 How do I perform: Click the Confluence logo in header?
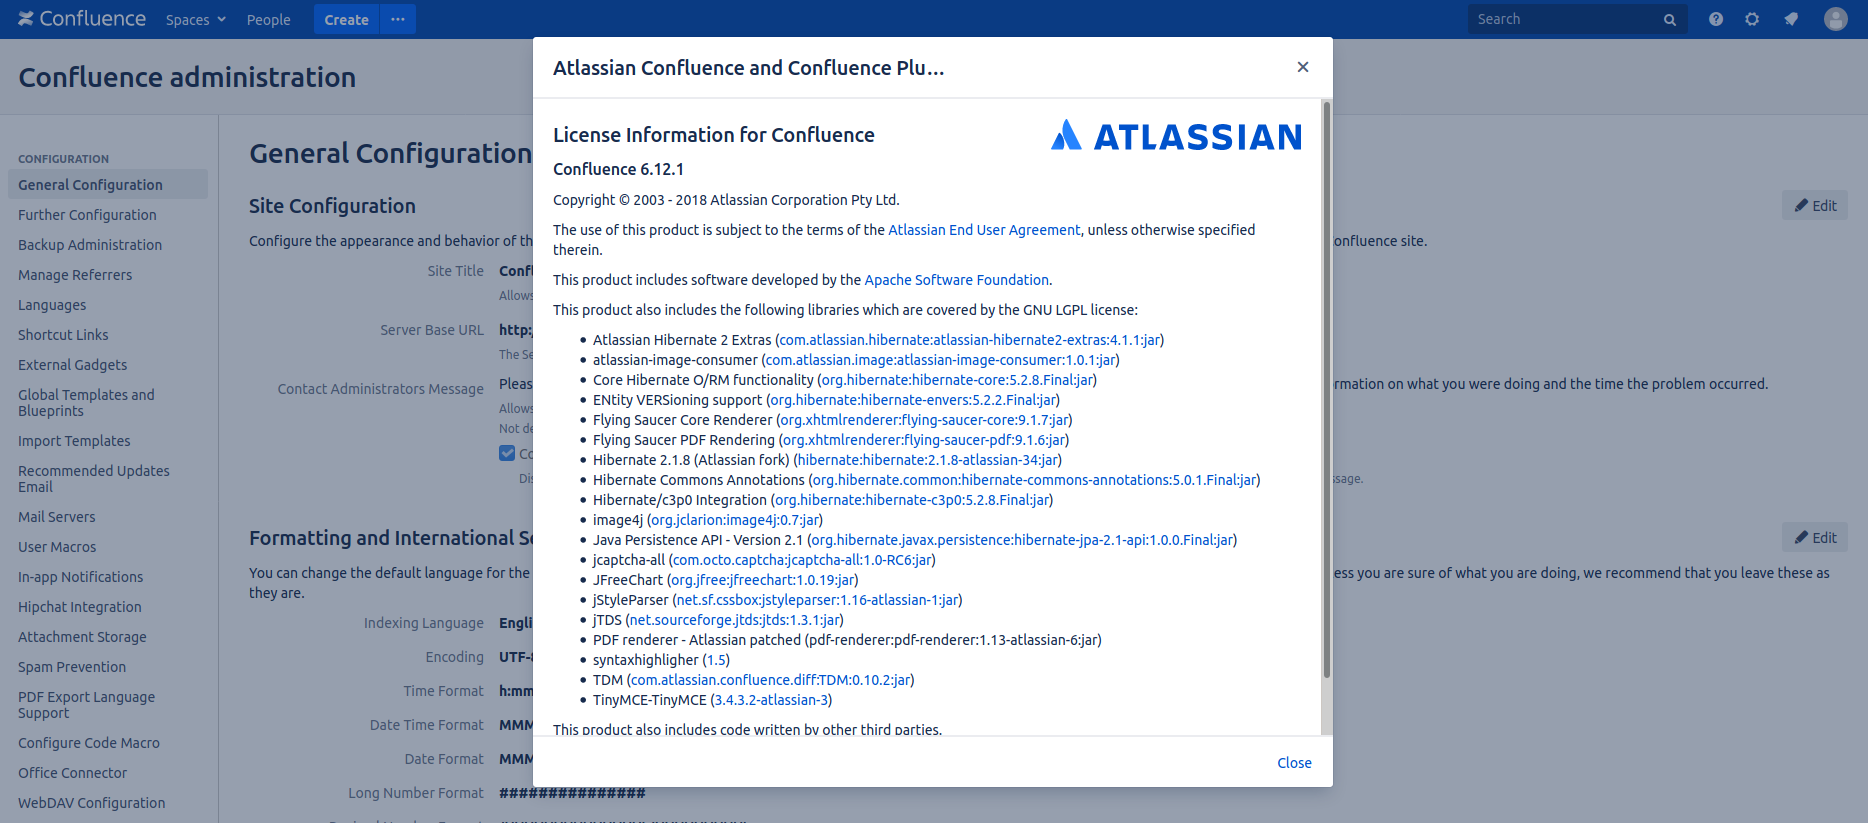(x=82, y=19)
